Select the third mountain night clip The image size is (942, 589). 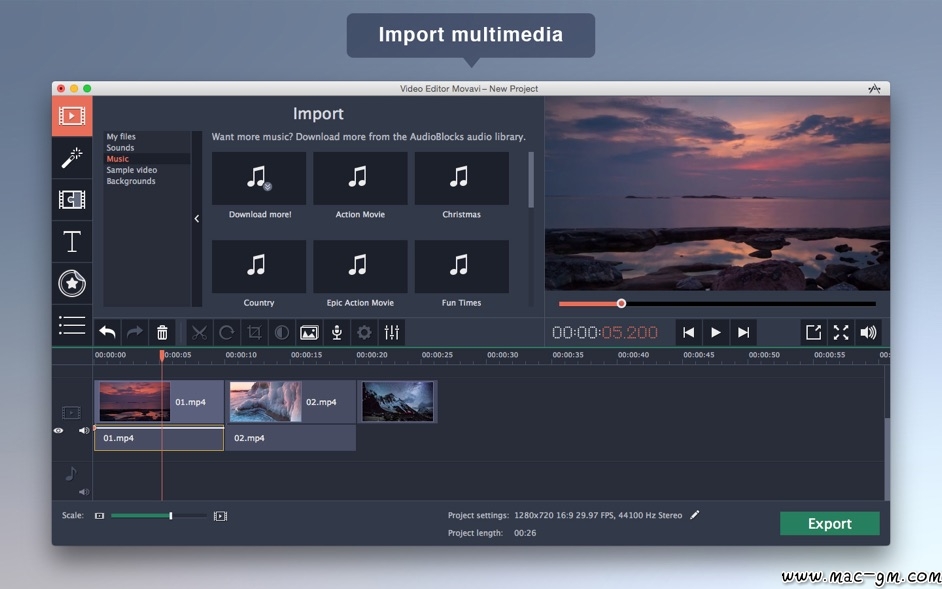[x=398, y=401]
